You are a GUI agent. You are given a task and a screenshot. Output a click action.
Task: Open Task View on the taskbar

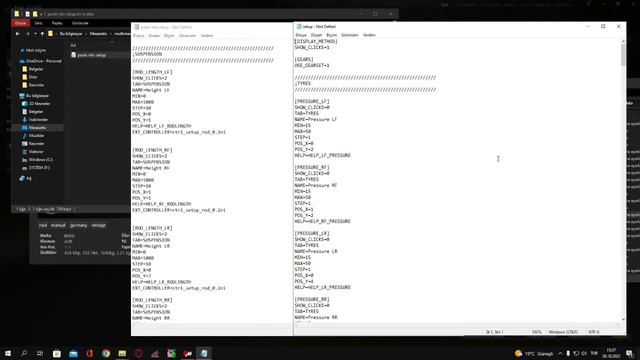pyautogui.click(x=40, y=353)
